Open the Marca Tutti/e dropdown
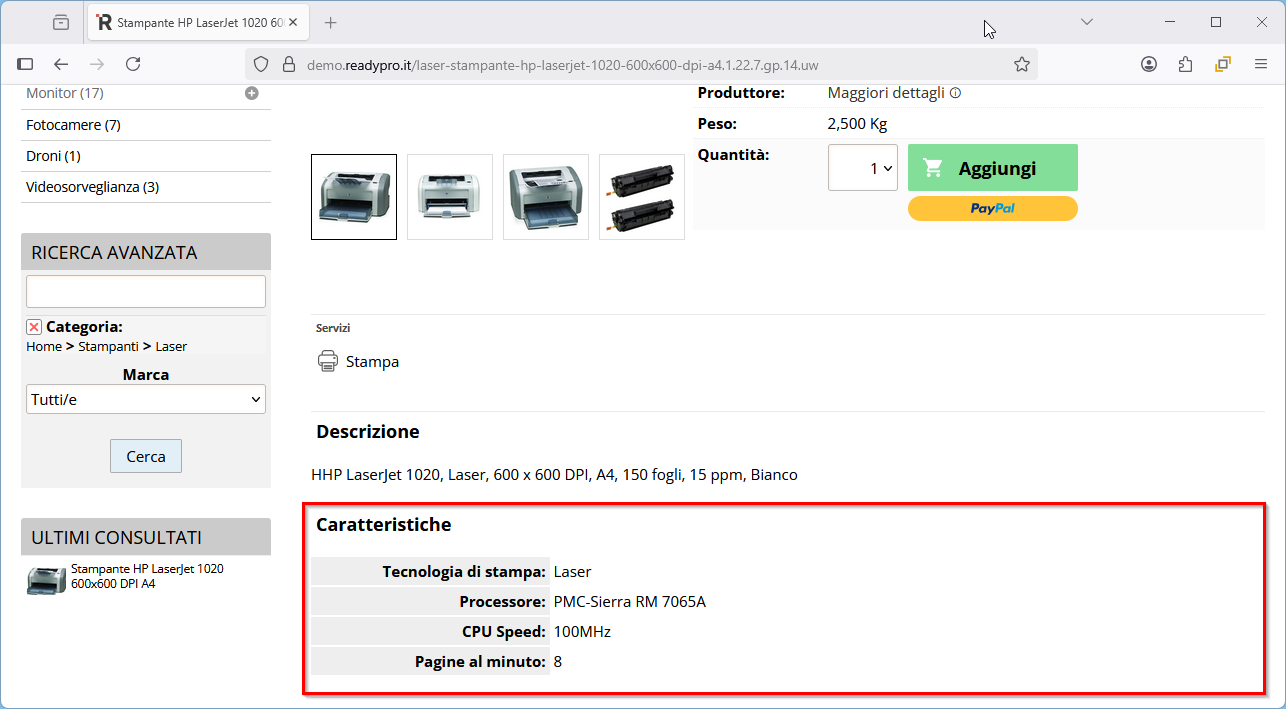This screenshot has height=709, width=1286. click(146, 399)
